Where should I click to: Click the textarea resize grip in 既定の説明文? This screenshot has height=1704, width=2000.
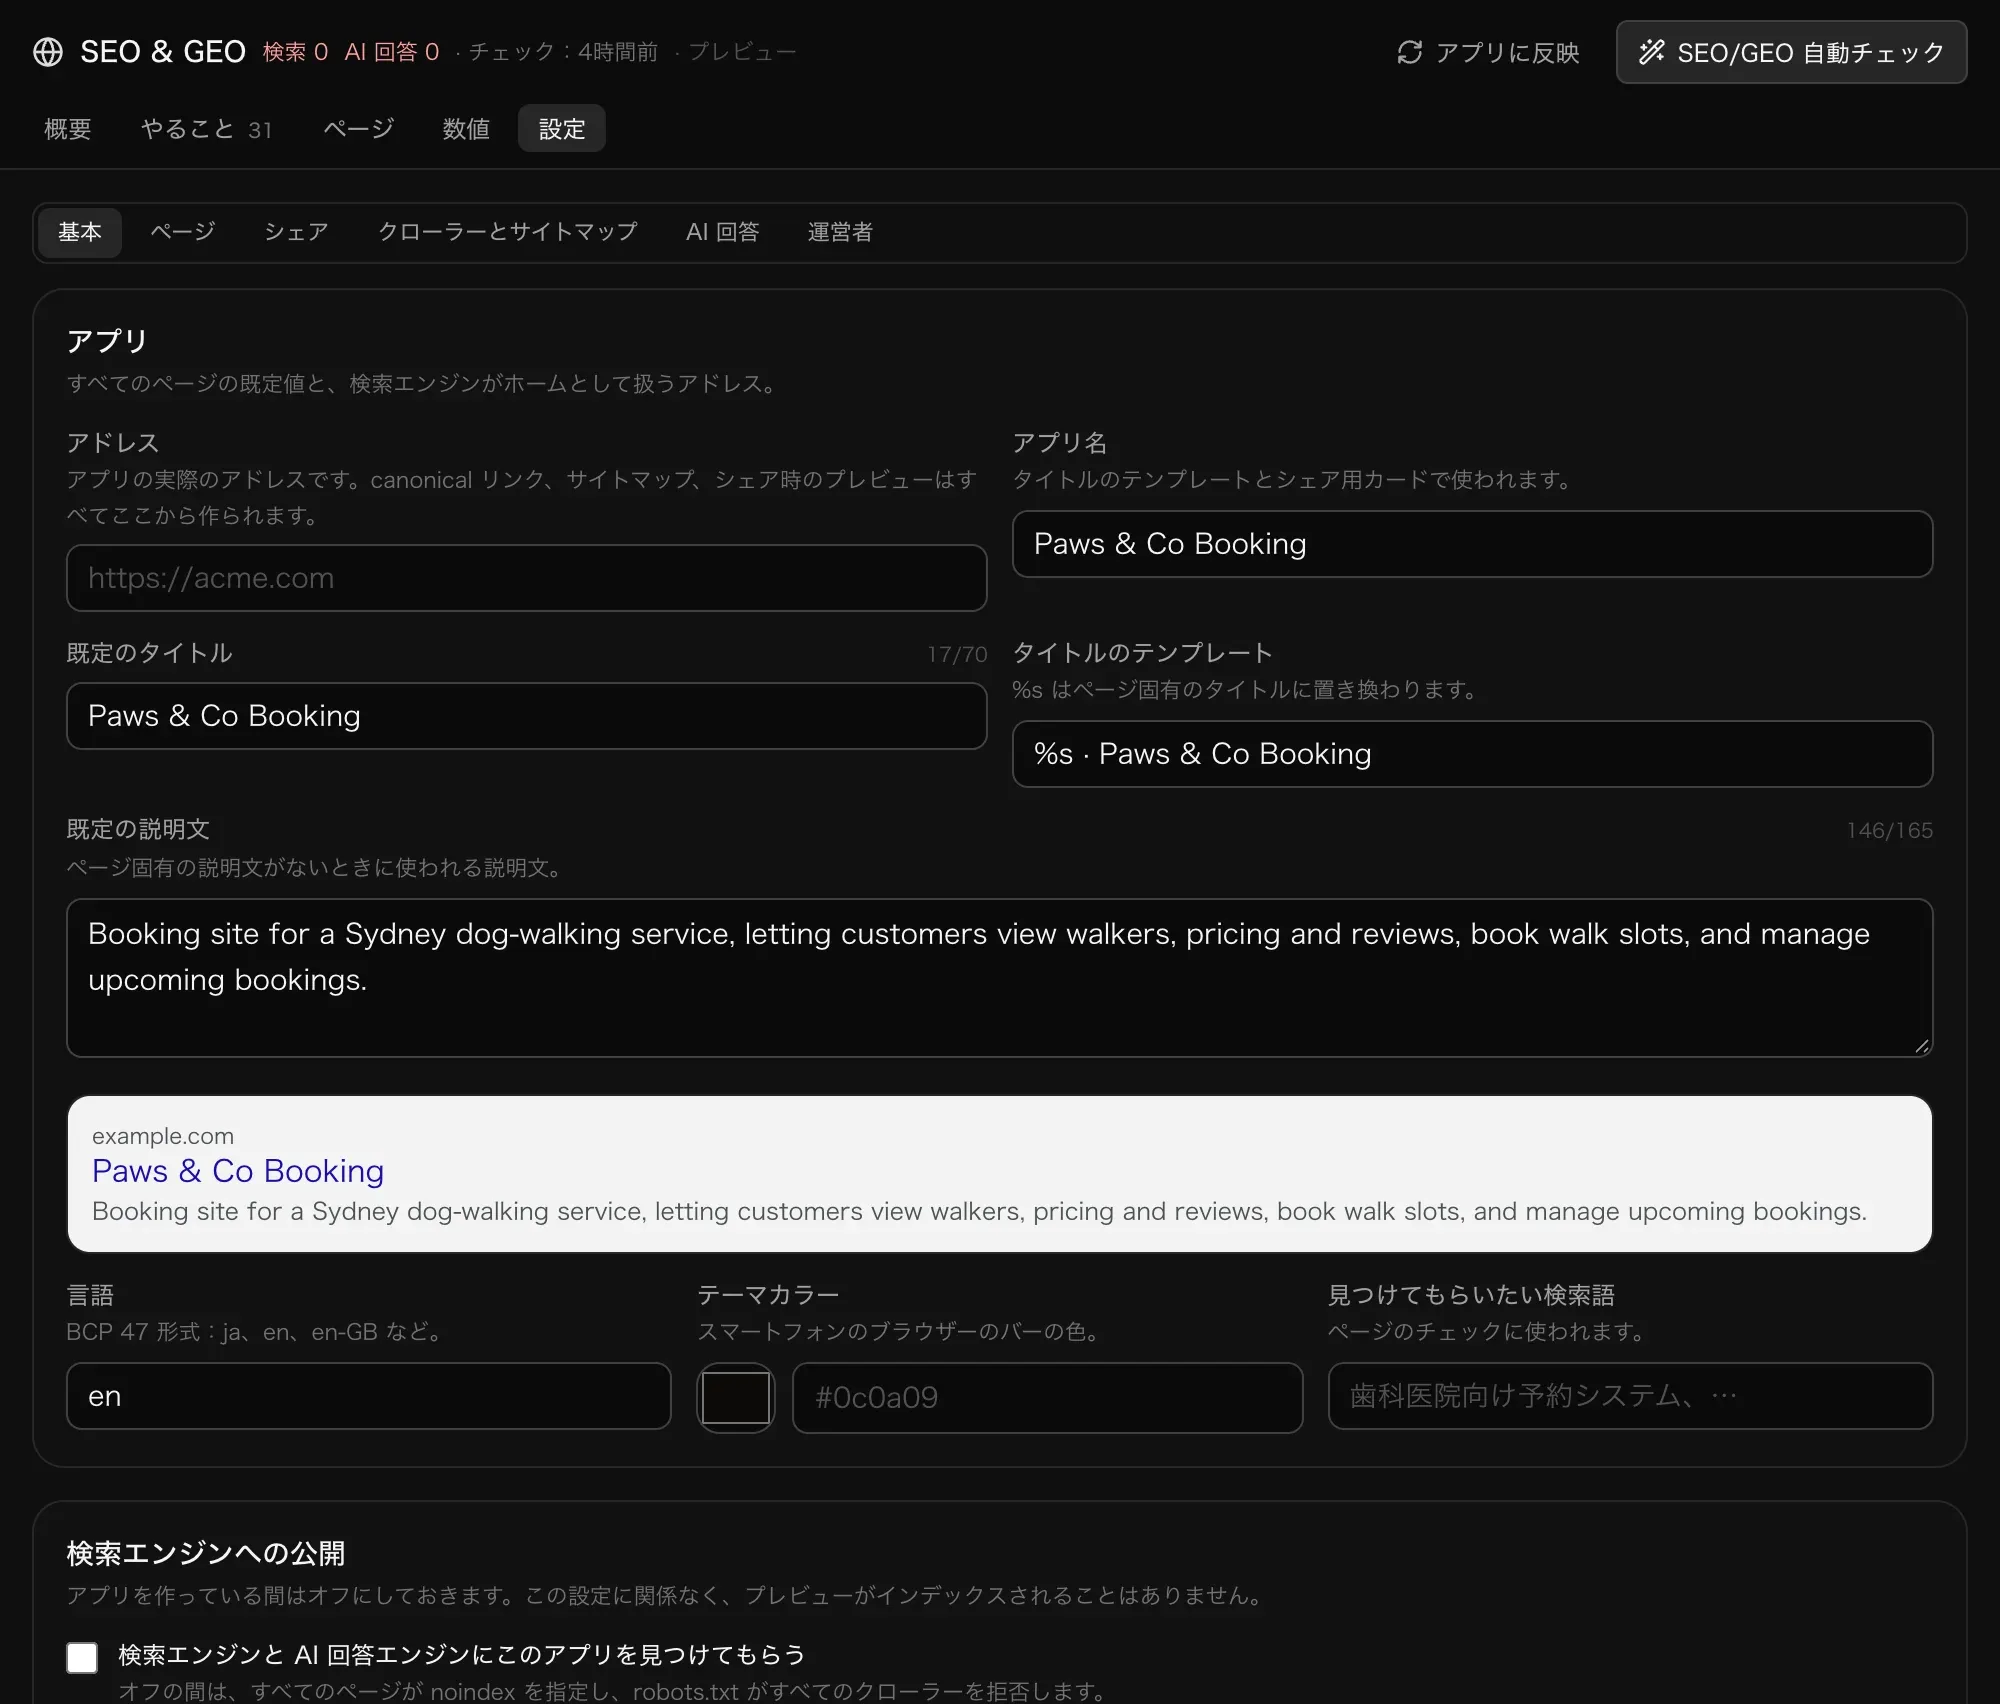pyautogui.click(x=1921, y=1046)
